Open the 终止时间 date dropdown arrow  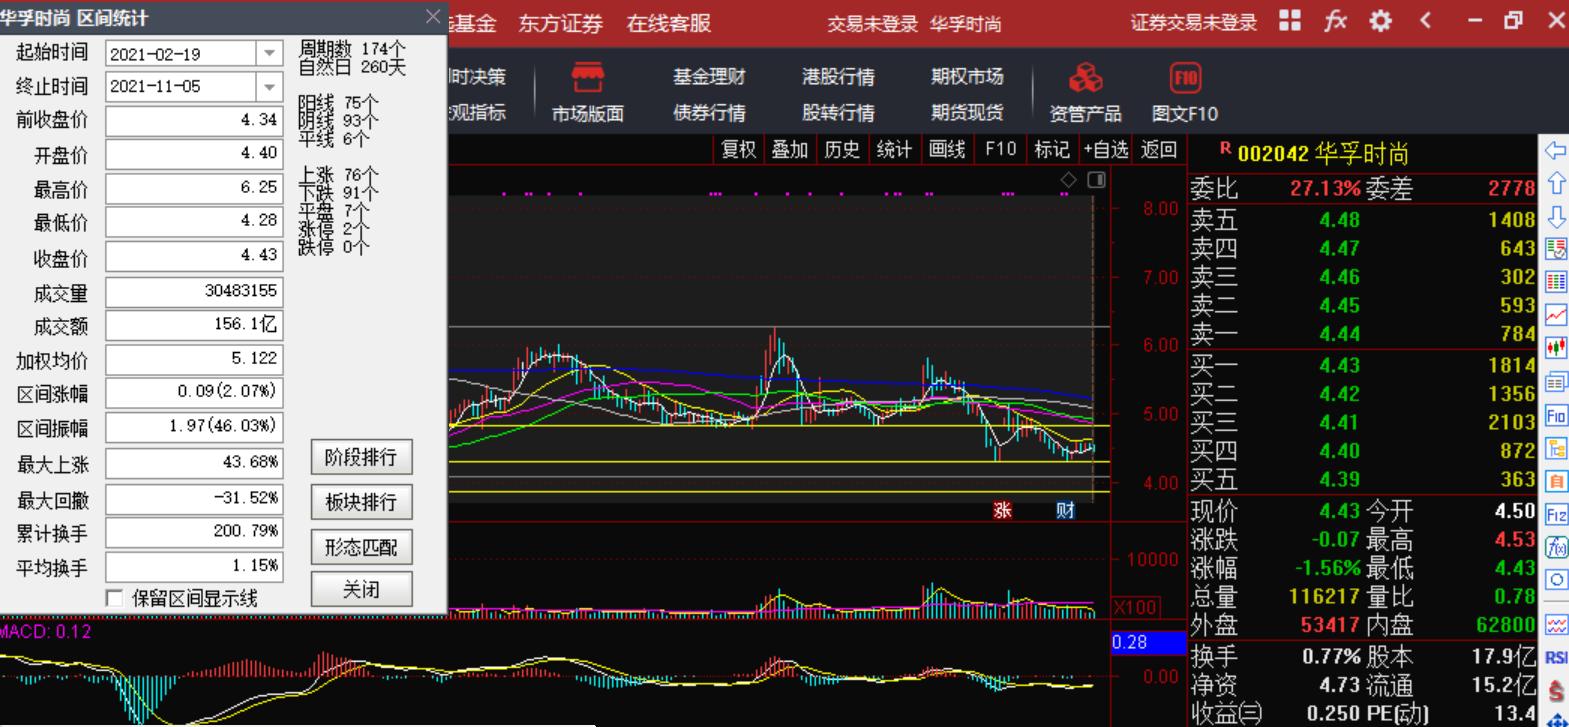[x=269, y=87]
